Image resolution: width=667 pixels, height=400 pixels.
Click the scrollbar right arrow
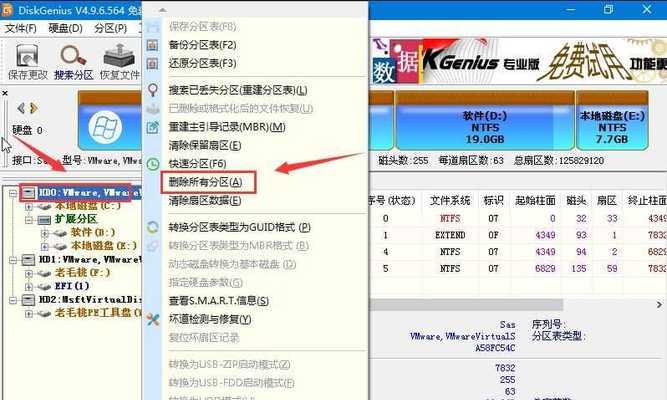[659, 305]
